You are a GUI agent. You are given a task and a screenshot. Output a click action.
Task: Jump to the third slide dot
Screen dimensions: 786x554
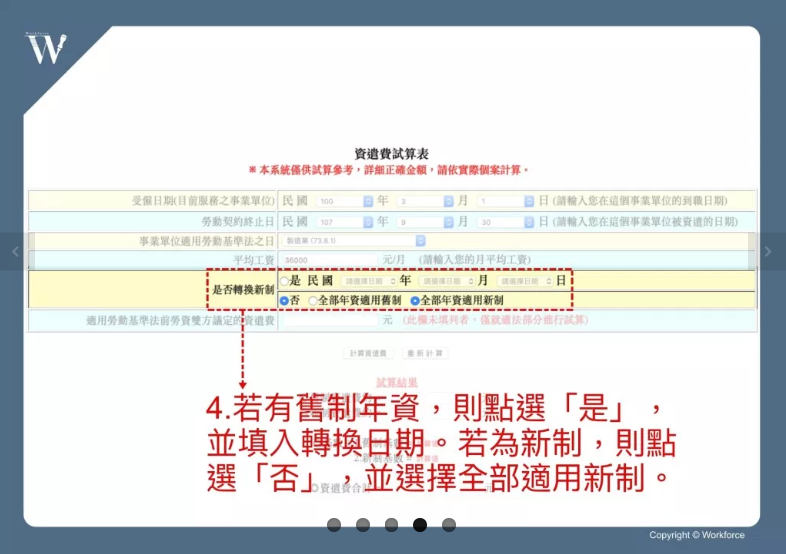(391, 525)
